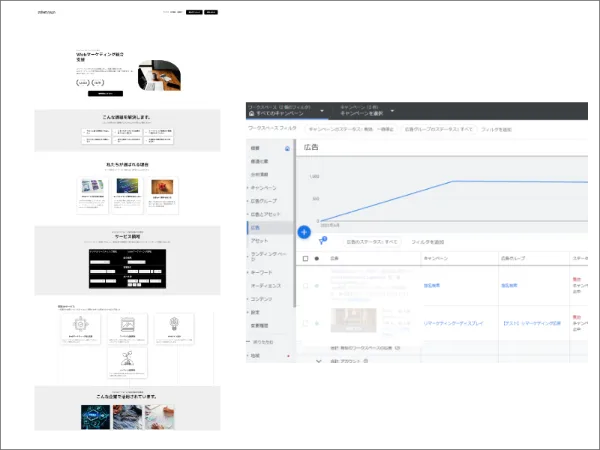Click the picture frame service icon
This screenshot has width=600, height=450.
pos(128,324)
